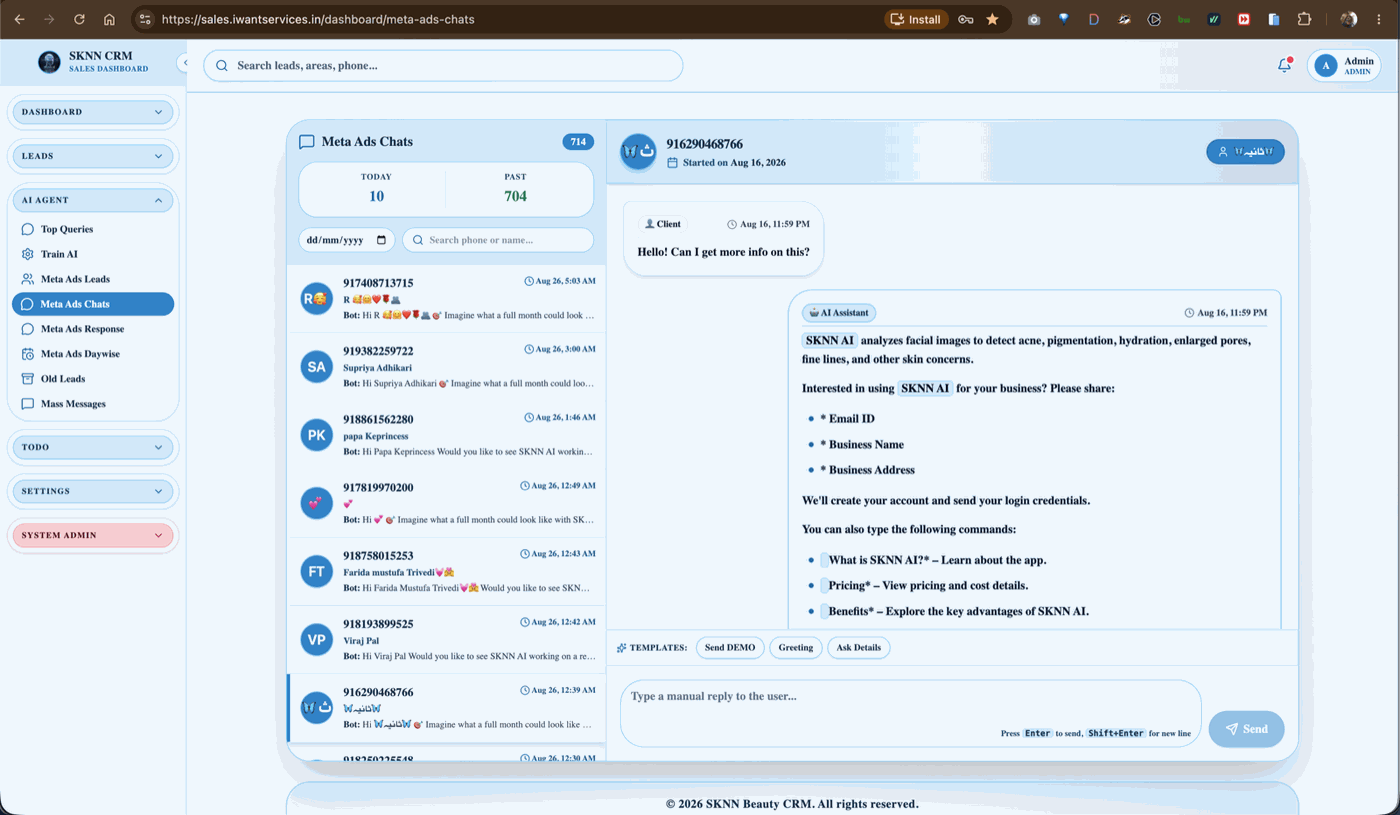1400x815 pixels.
Task: Open browser extensions puzzle icon
Action: pyautogui.click(x=1304, y=19)
